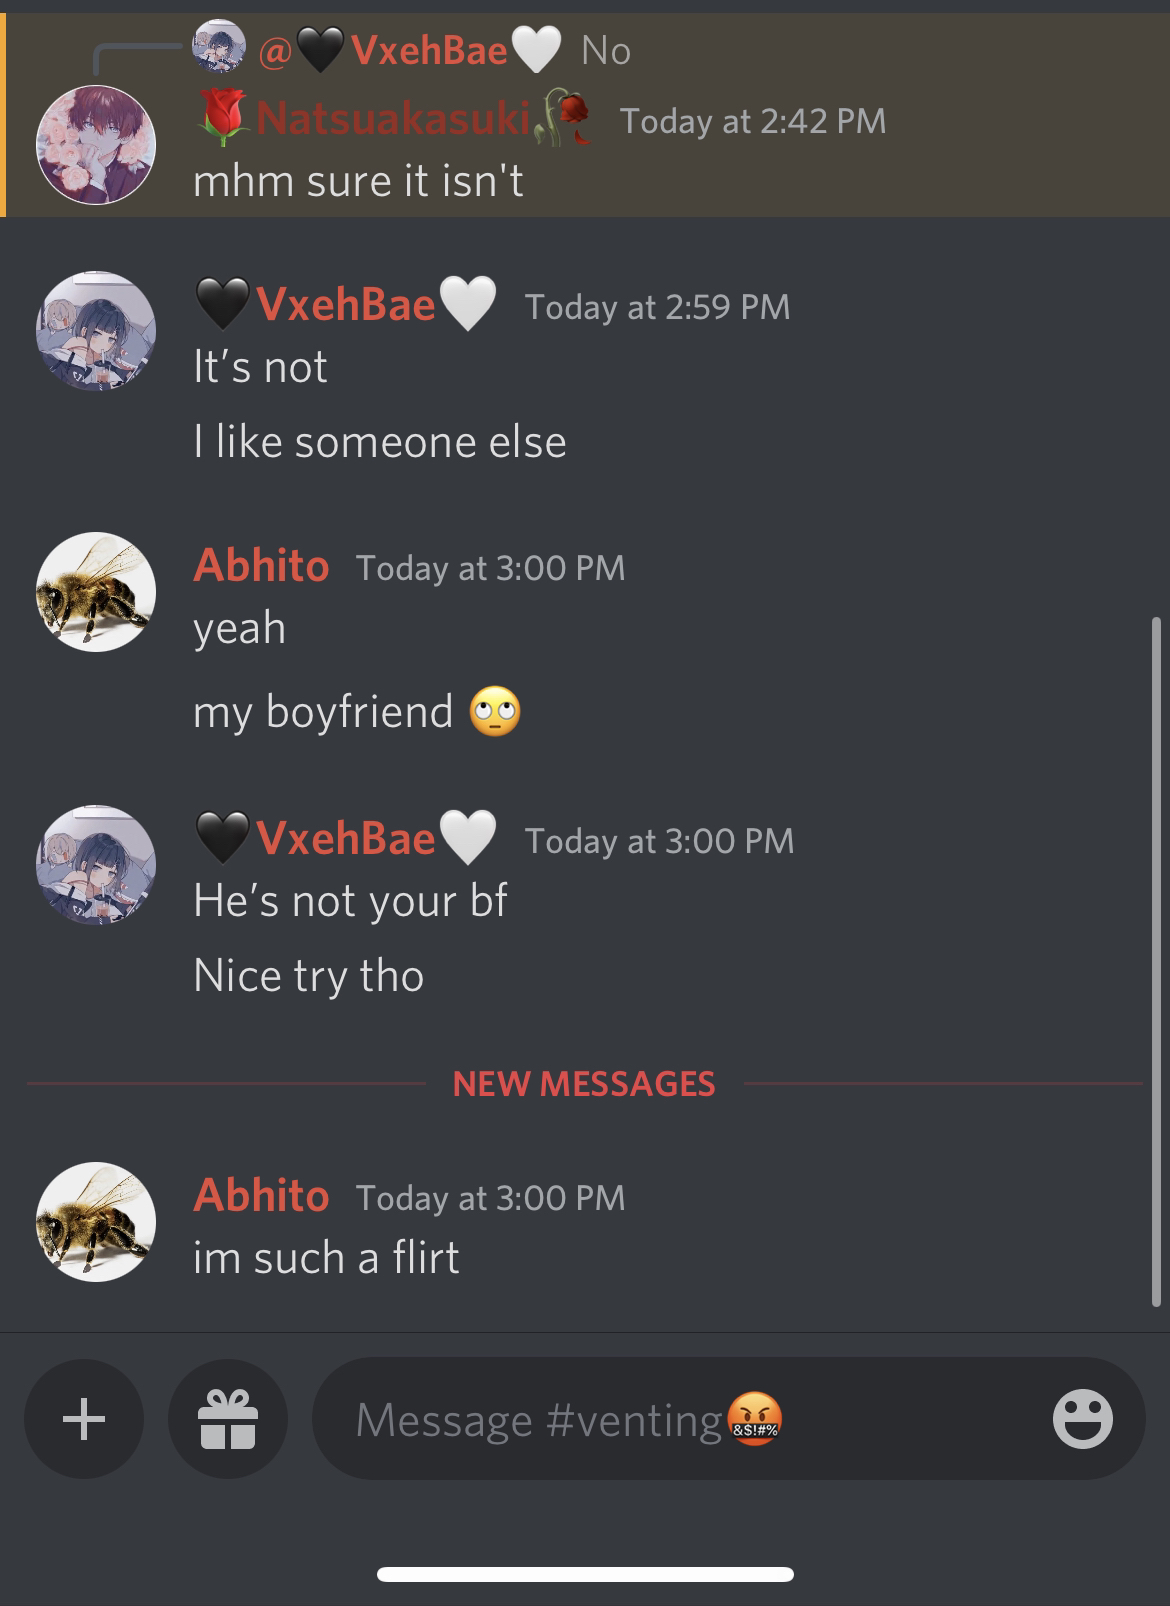
Task: Tap the small reply-preview avatar at top
Action: tap(219, 47)
